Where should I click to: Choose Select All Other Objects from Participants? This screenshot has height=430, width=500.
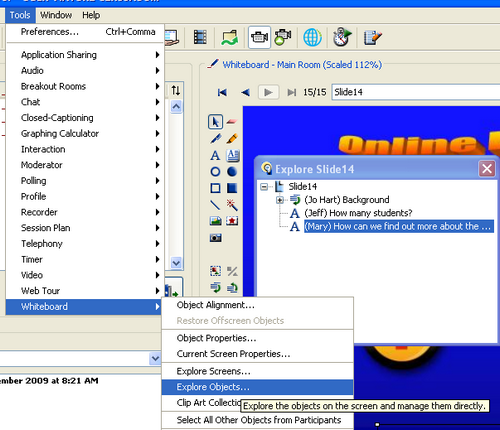tap(257, 420)
